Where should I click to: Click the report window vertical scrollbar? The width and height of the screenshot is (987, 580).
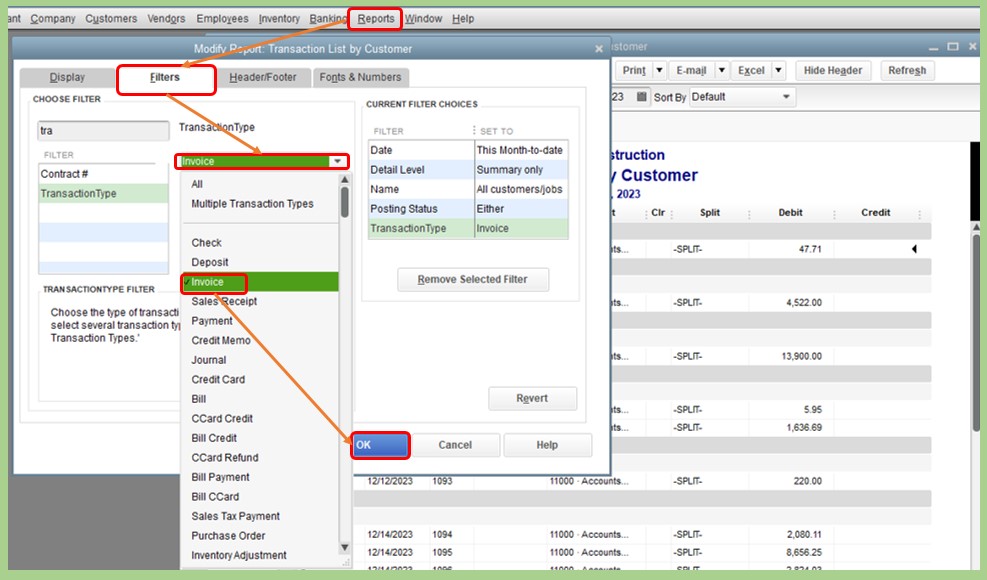point(976,334)
